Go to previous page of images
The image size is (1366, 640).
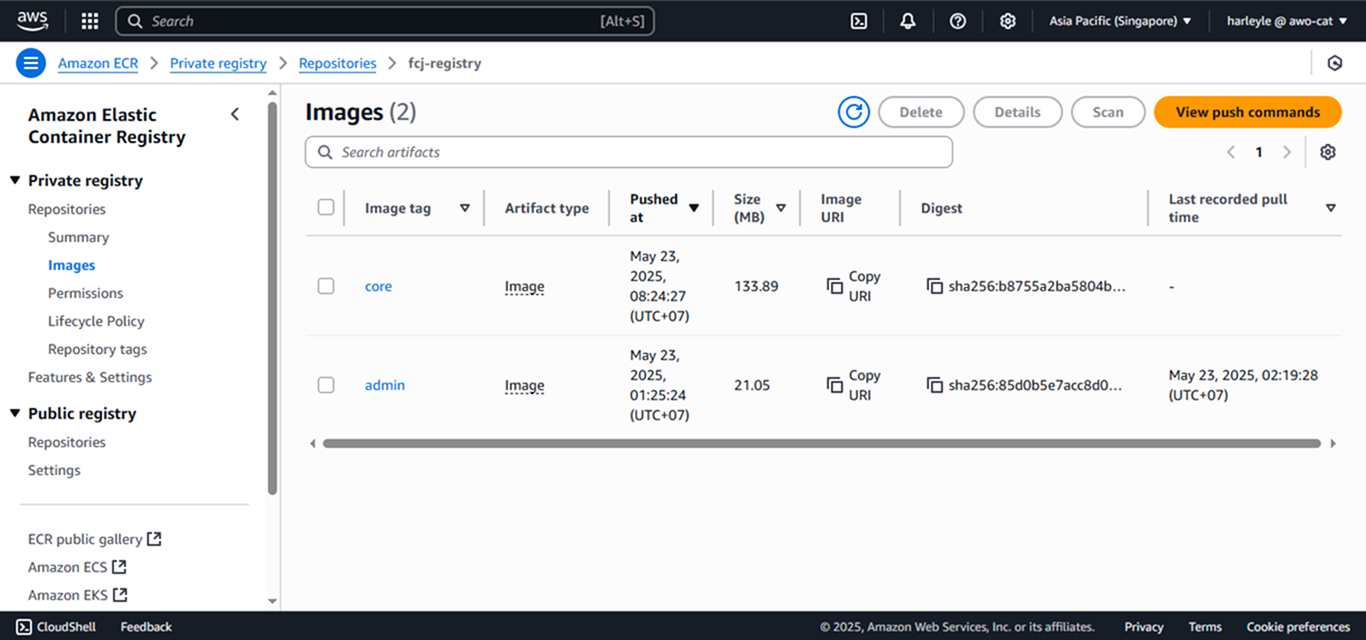1231,152
